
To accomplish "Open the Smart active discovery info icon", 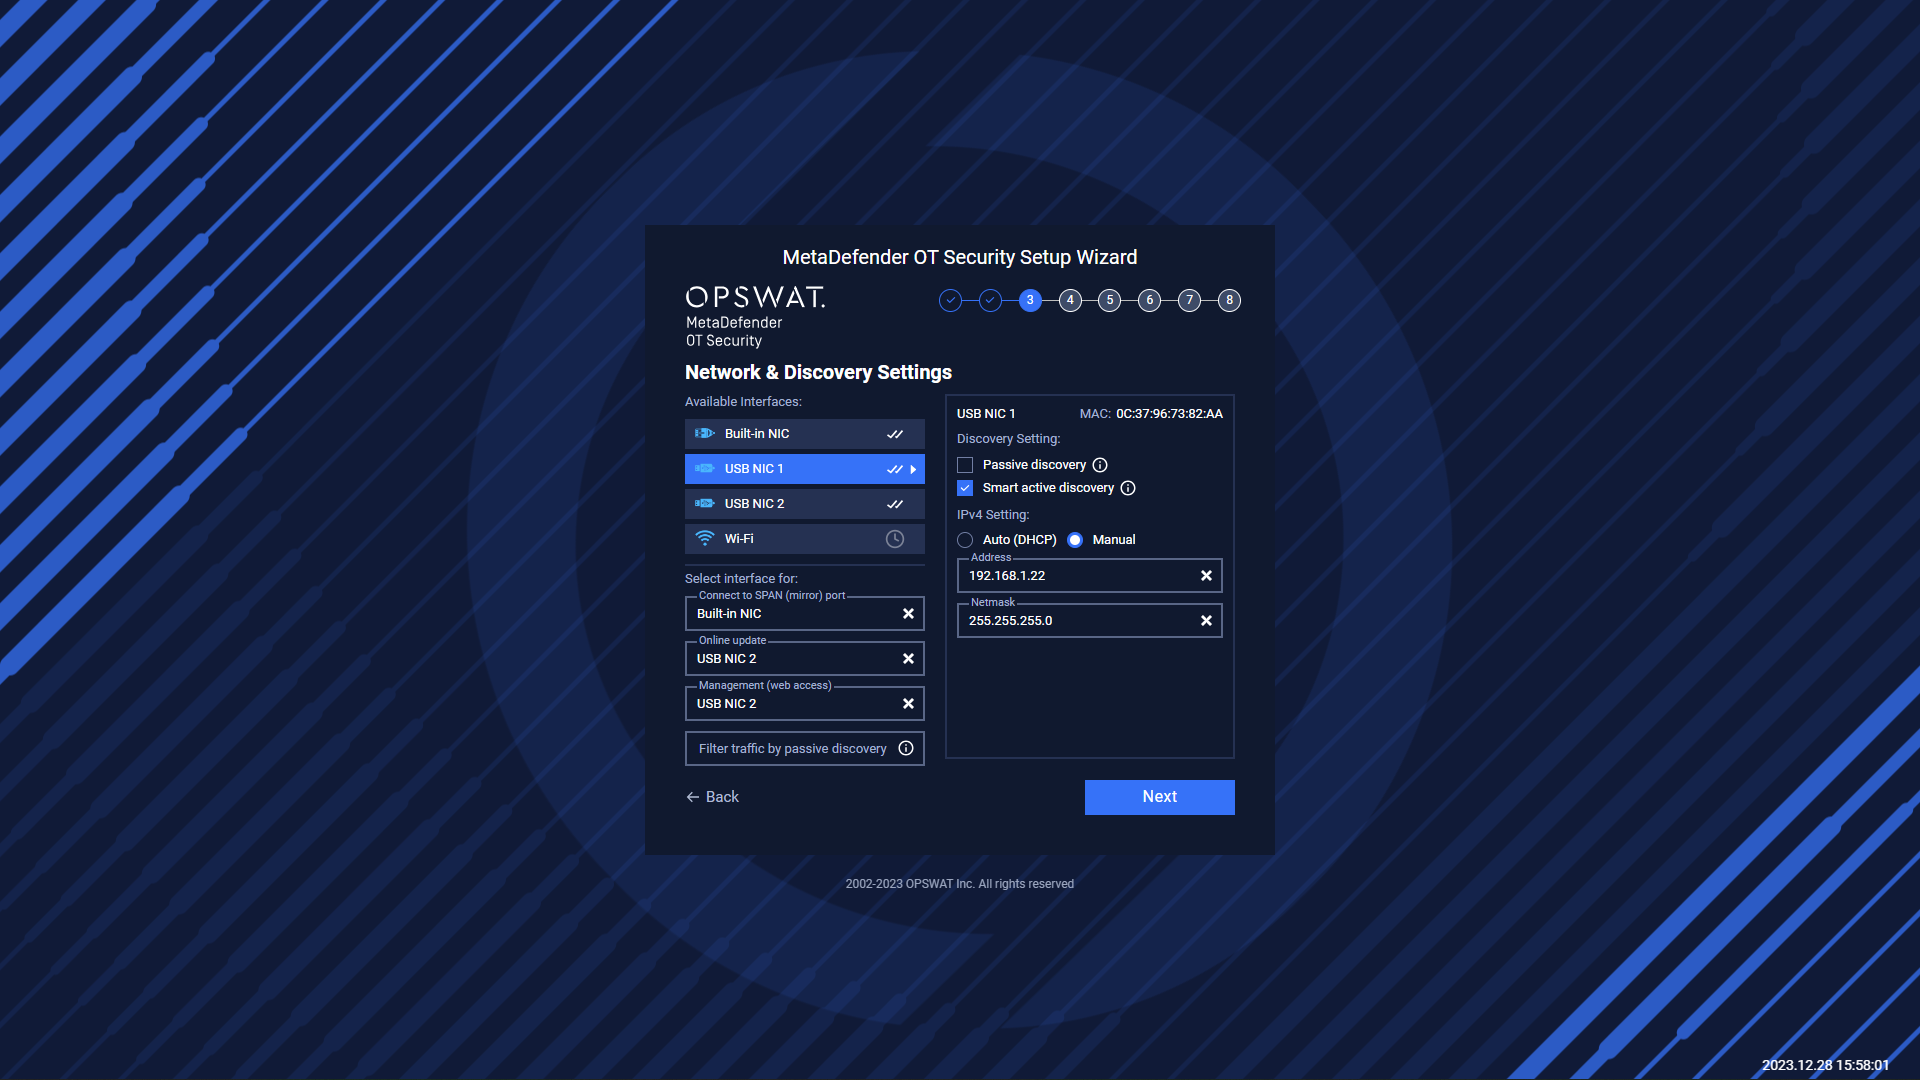I will (x=1128, y=488).
